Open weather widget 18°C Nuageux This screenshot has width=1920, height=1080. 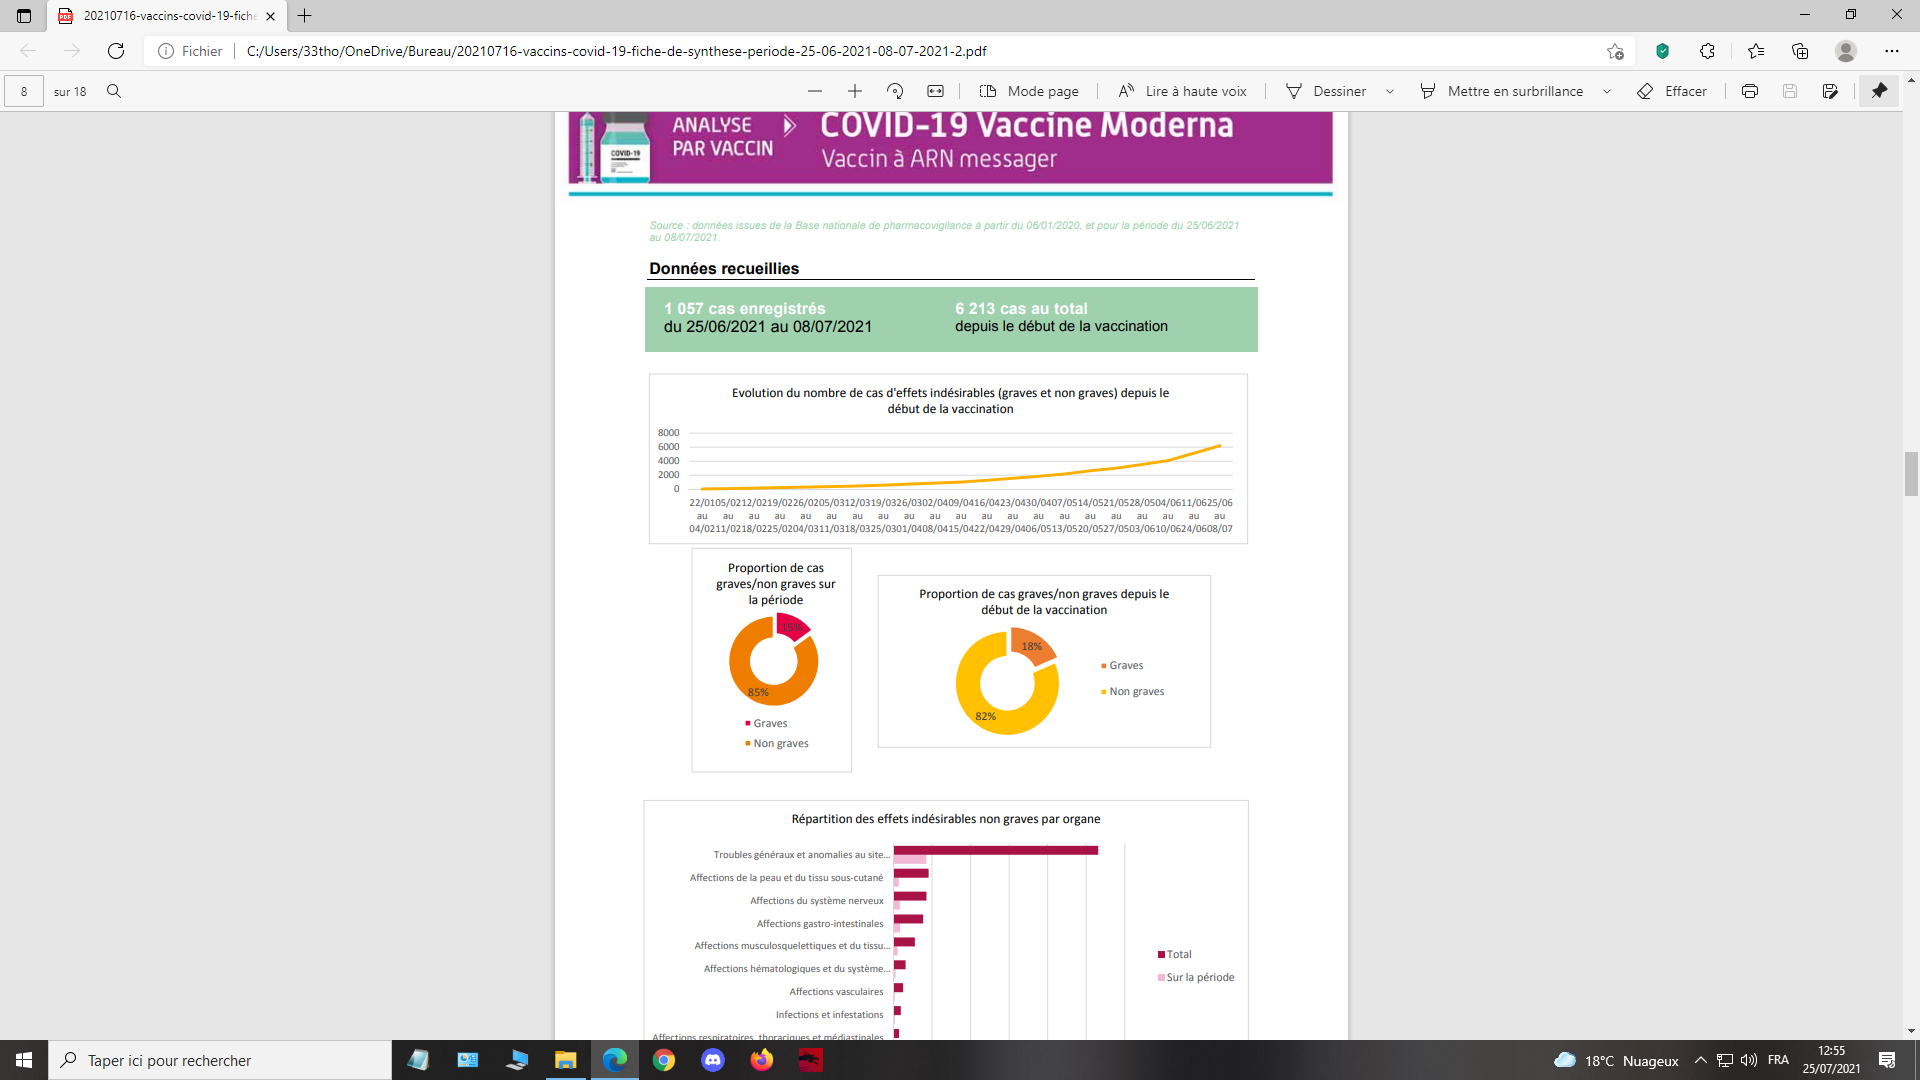[x=1616, y=1060]
